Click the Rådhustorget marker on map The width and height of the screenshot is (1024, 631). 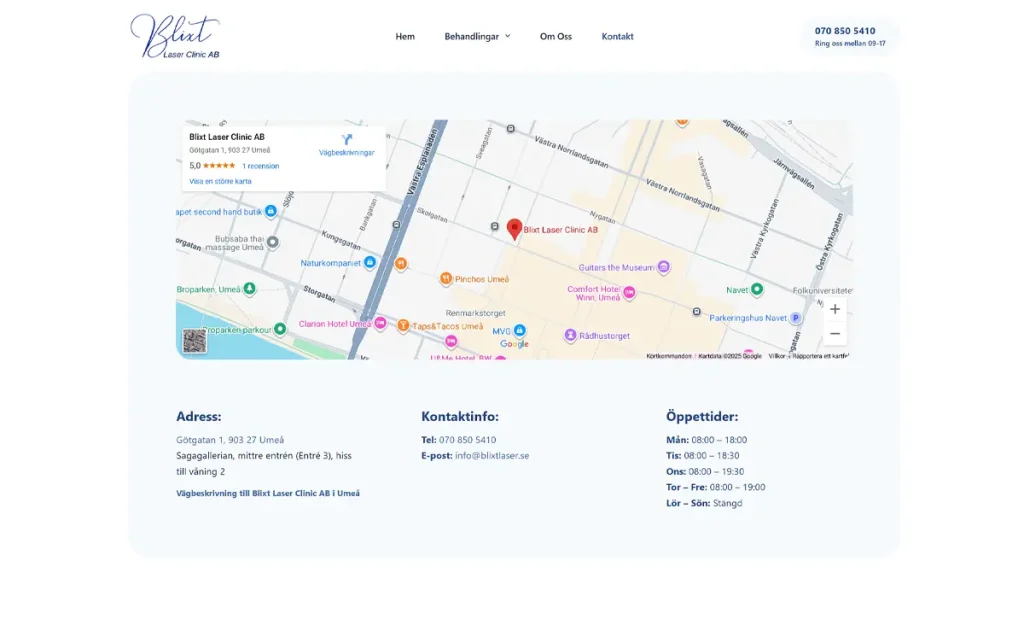pyautogui.click(x=570, y=335)
